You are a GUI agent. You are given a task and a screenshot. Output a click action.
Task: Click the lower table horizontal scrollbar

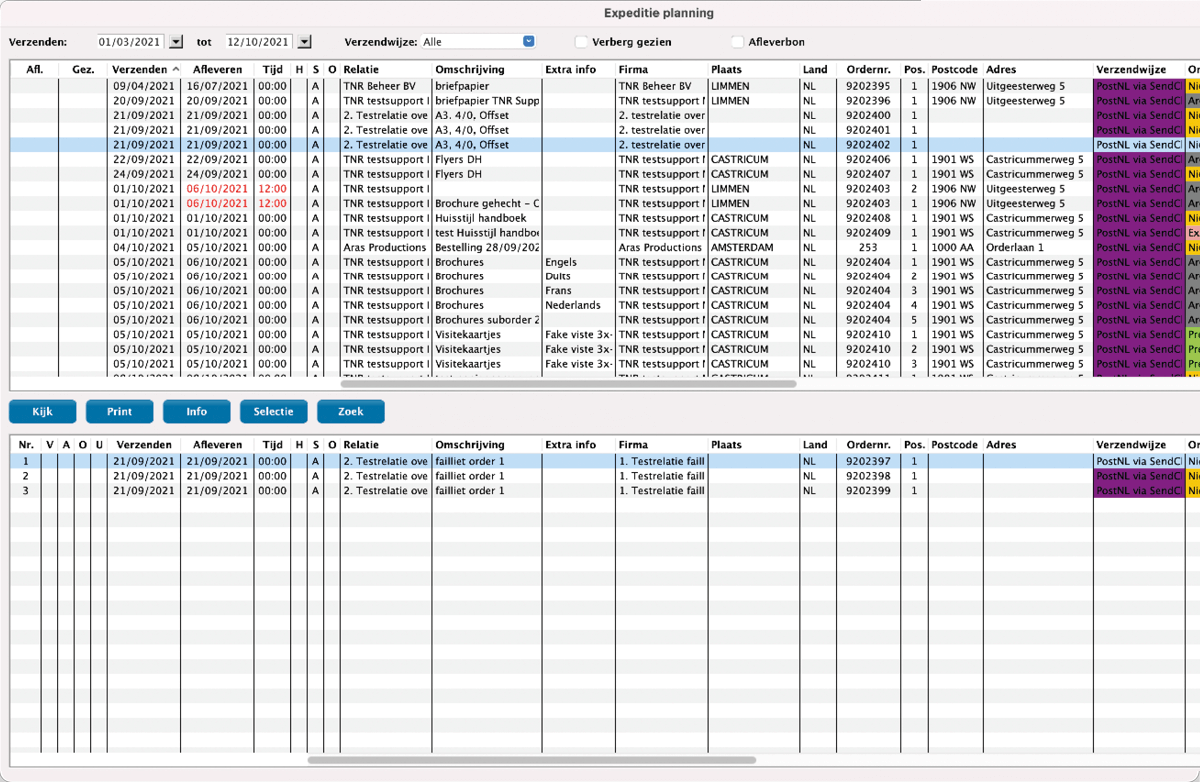pos(534,760)
